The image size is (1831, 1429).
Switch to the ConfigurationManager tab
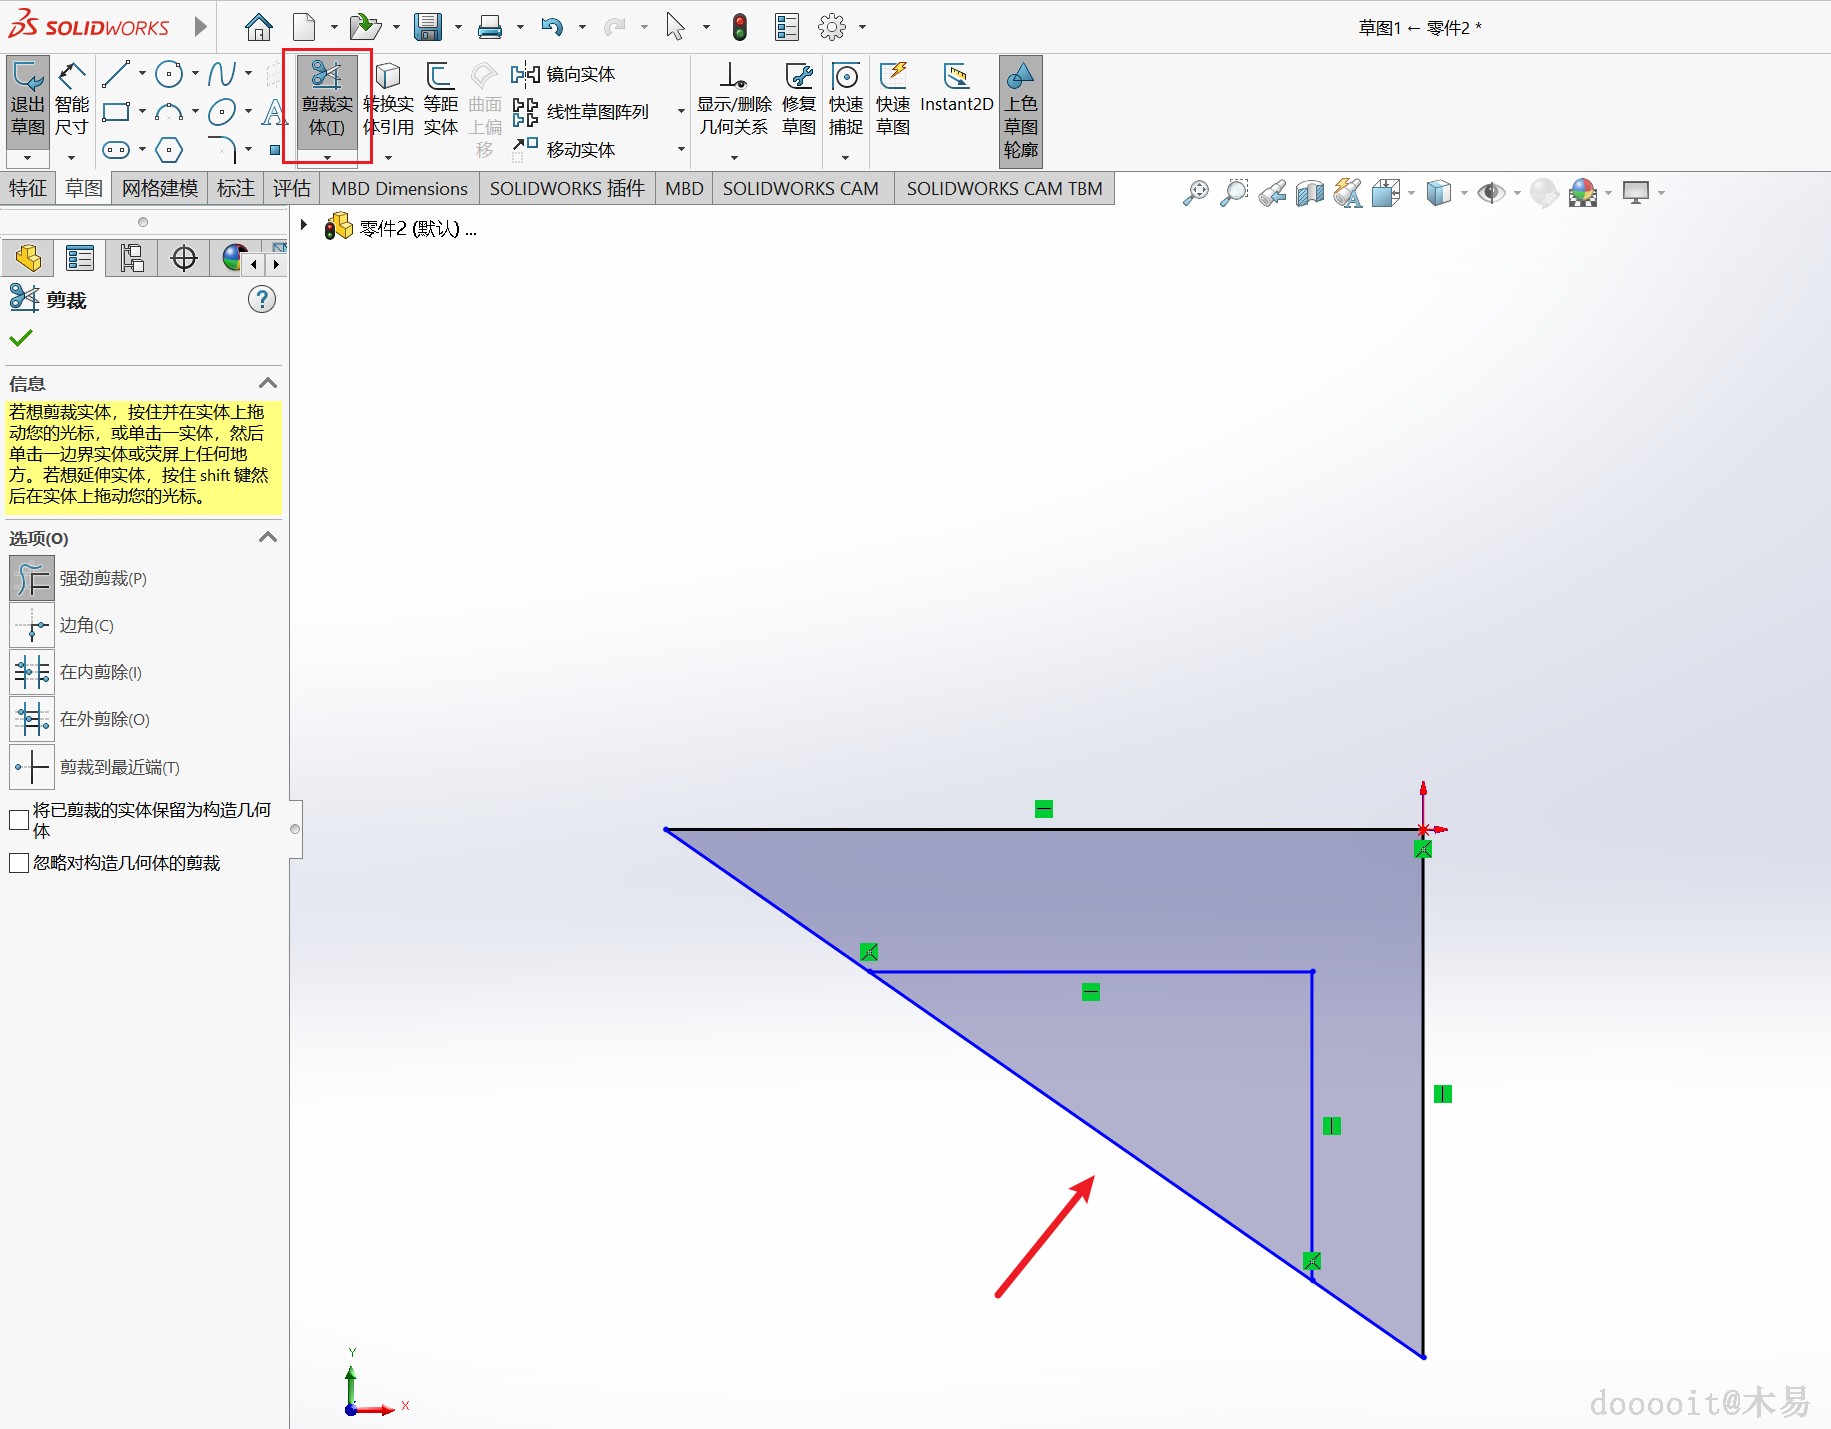[132, 258]
